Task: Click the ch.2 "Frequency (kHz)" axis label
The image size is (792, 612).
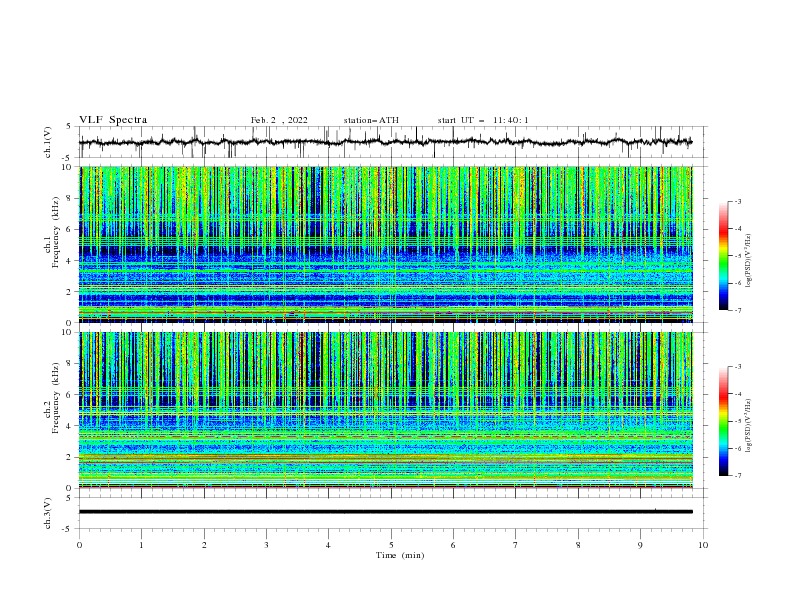Action: pos(56,398)
